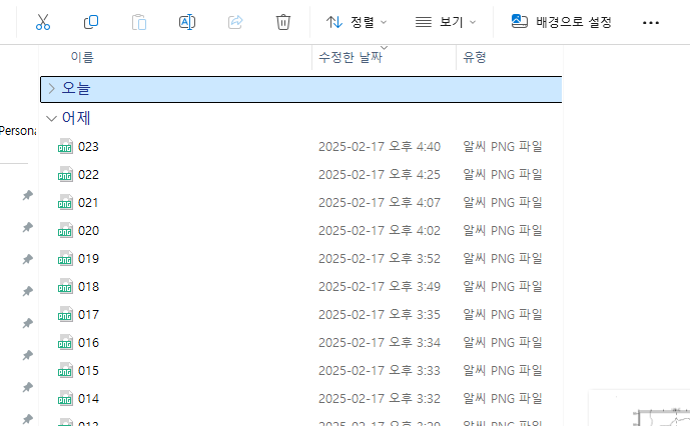The image size is (690, 426).
Task: Select file name 020
Action: point(88,231)
